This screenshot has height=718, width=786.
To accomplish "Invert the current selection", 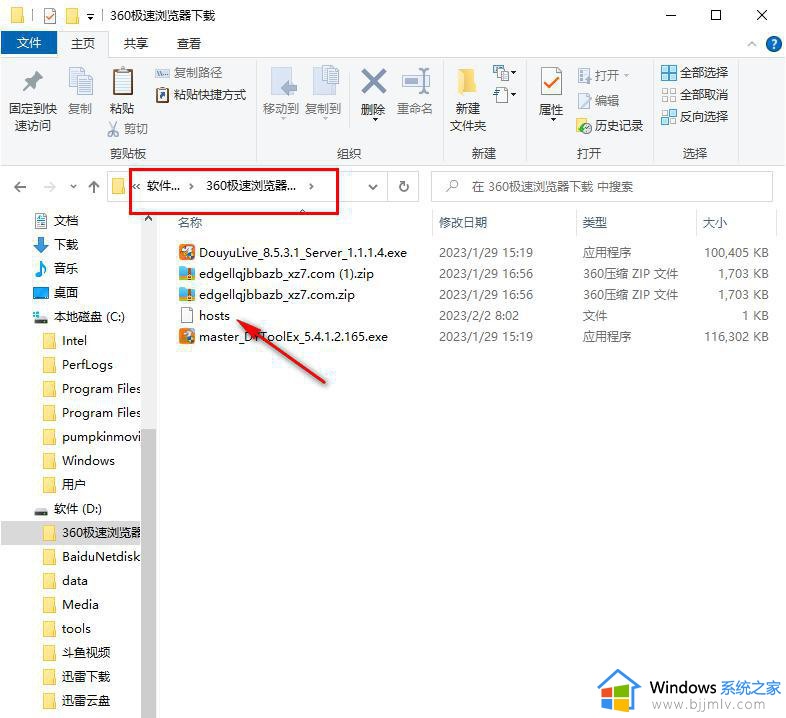I will 694,117.
